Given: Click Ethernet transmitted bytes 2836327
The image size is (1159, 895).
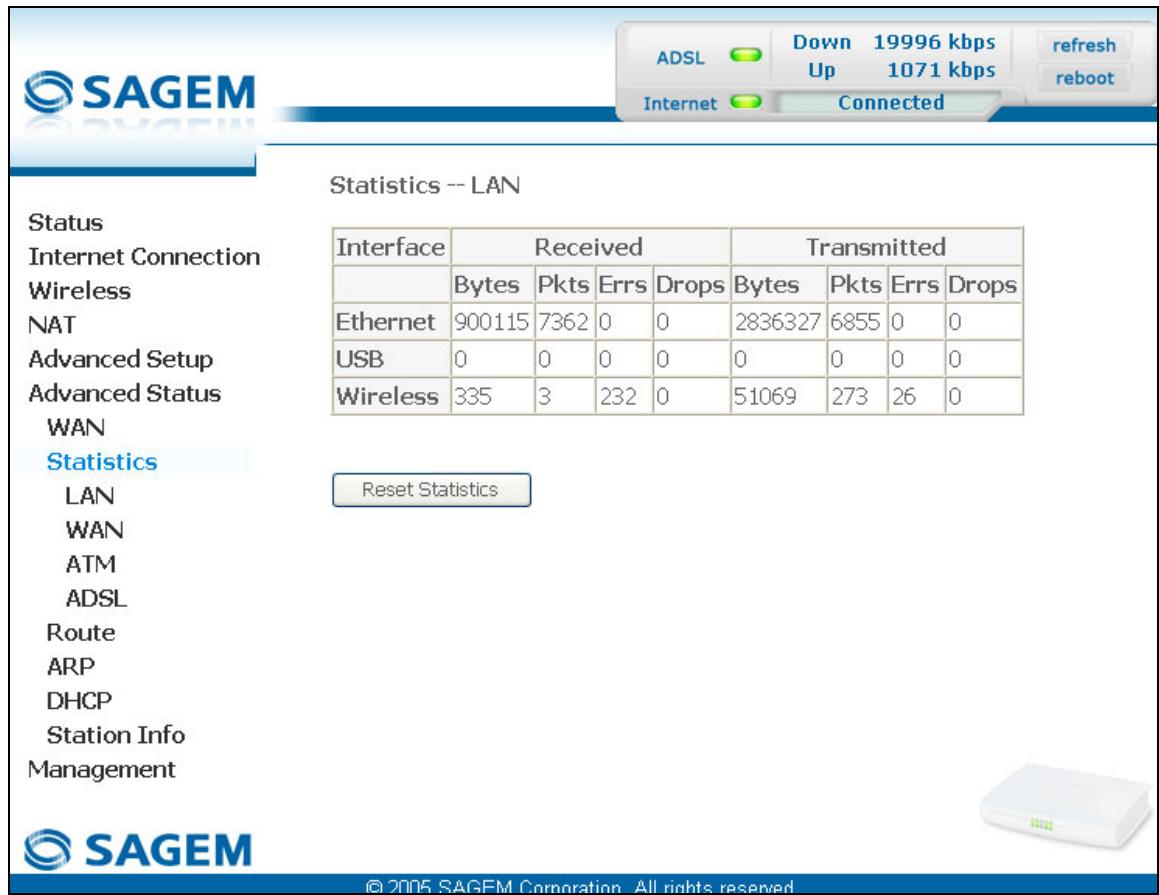Looking at the screenshot, I should coord(777,322).
